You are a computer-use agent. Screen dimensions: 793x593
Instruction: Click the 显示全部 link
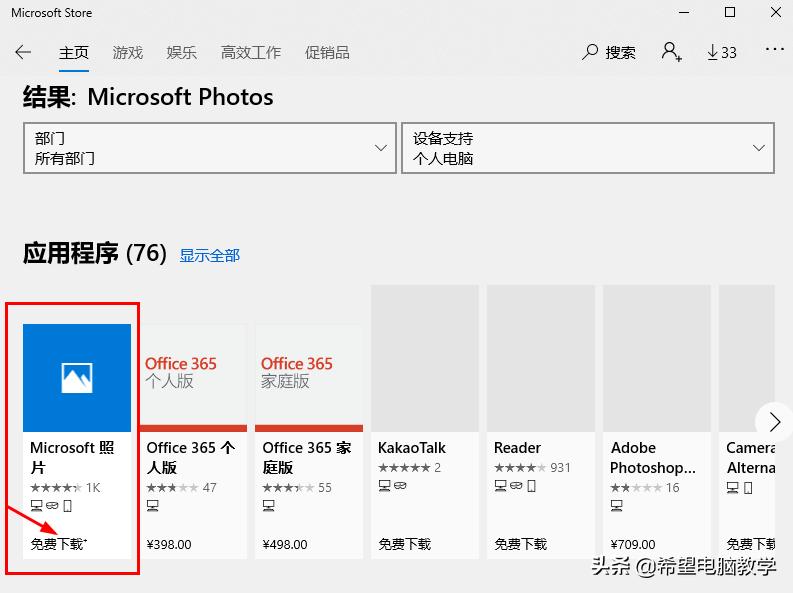point(209,255)
